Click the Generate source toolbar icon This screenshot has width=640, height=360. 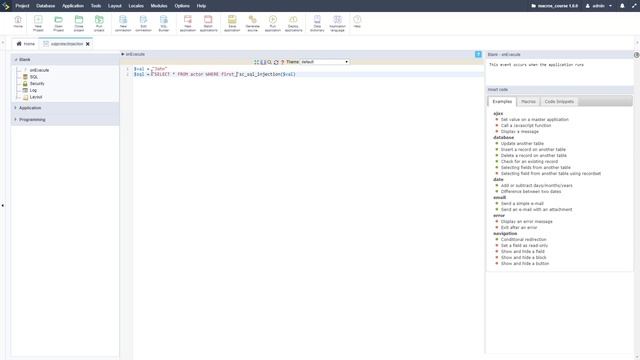pyautogui.click(x=252, y=24)
